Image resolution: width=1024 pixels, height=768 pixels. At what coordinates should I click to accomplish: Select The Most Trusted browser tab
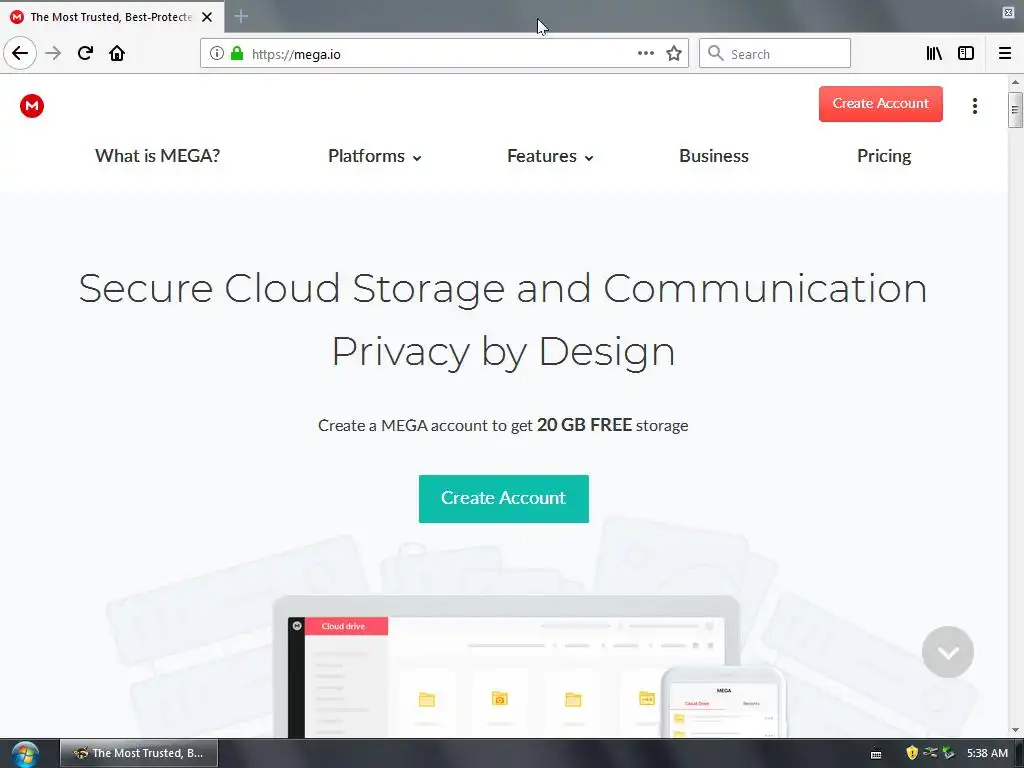click(x=112, y=17)
